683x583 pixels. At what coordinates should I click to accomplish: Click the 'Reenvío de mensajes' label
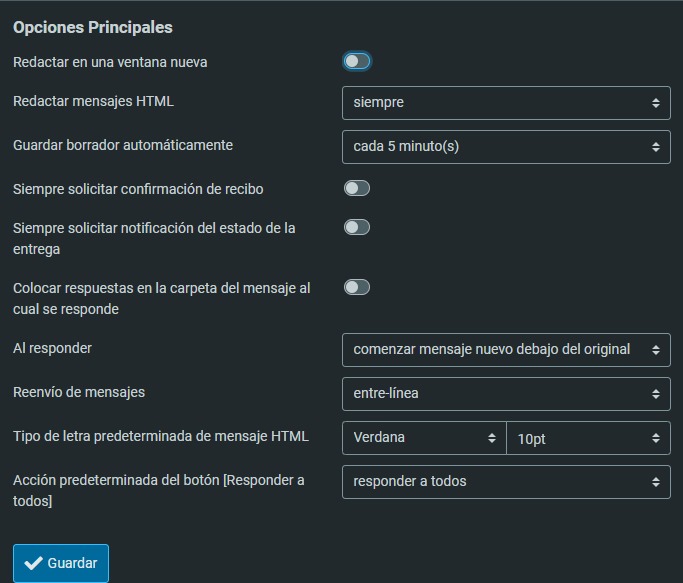pyautogui.click(x=79, y=392)
